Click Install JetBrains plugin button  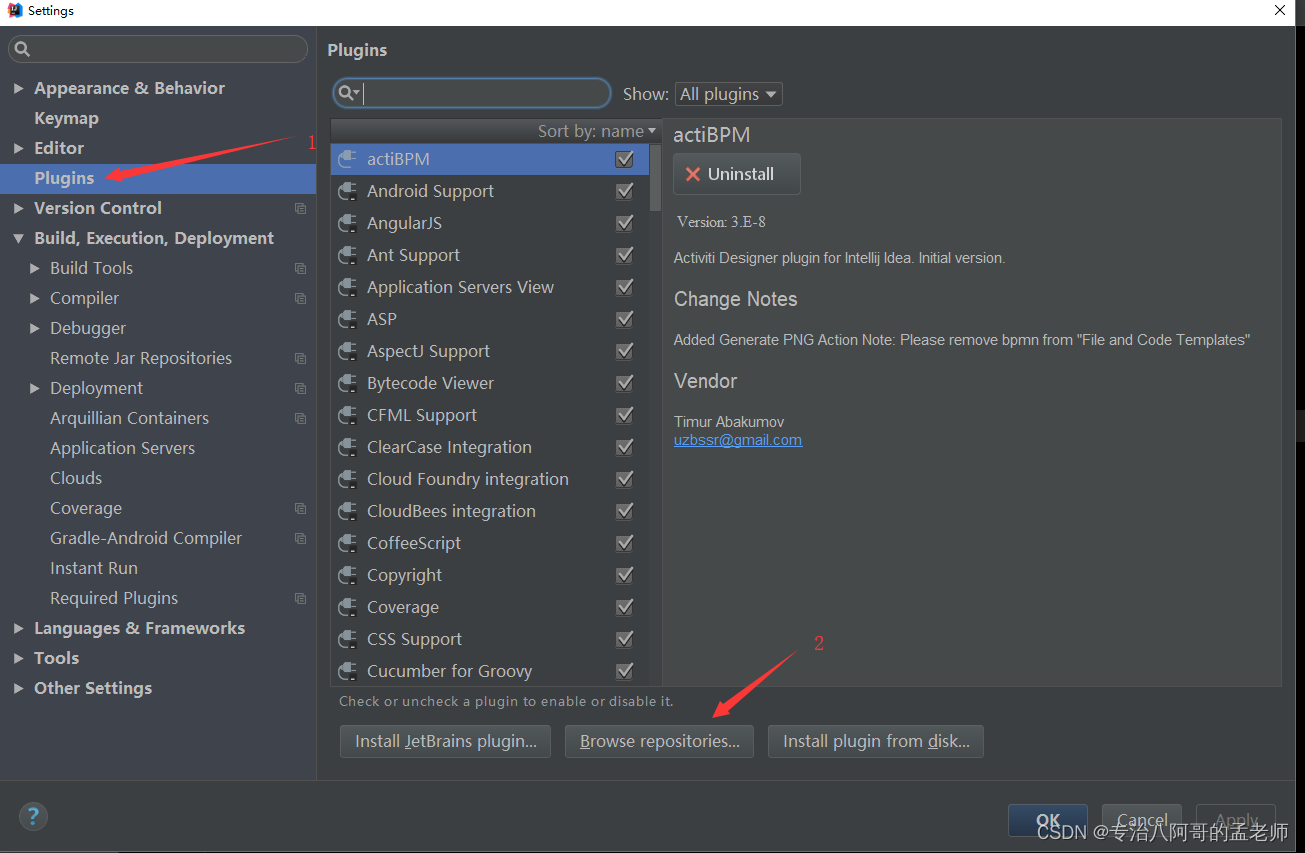(445, 741)
